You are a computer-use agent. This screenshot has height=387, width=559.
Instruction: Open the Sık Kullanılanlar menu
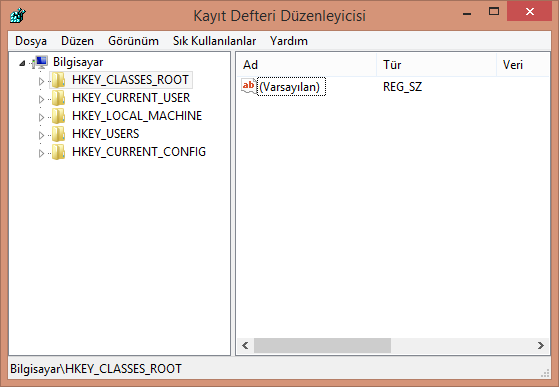pyautogui.click(x=214, y=41)
